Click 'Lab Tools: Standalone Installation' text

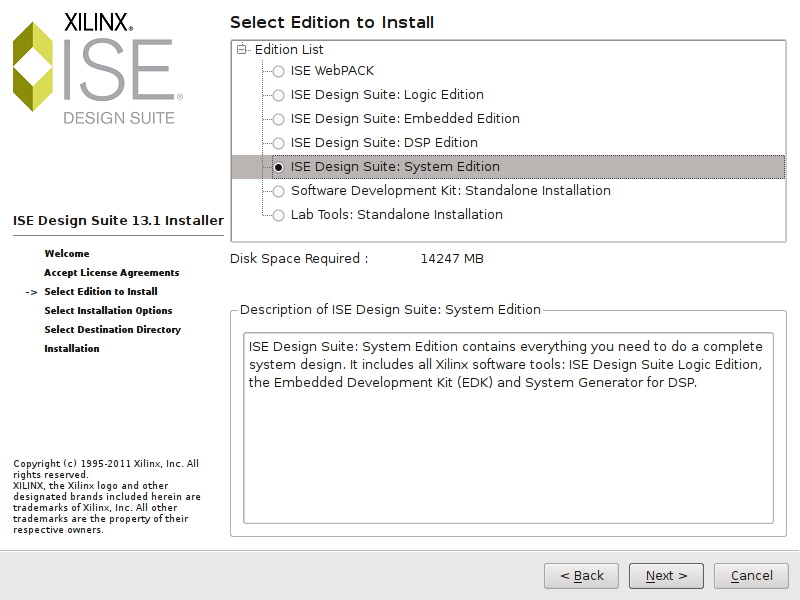(396, 215)
